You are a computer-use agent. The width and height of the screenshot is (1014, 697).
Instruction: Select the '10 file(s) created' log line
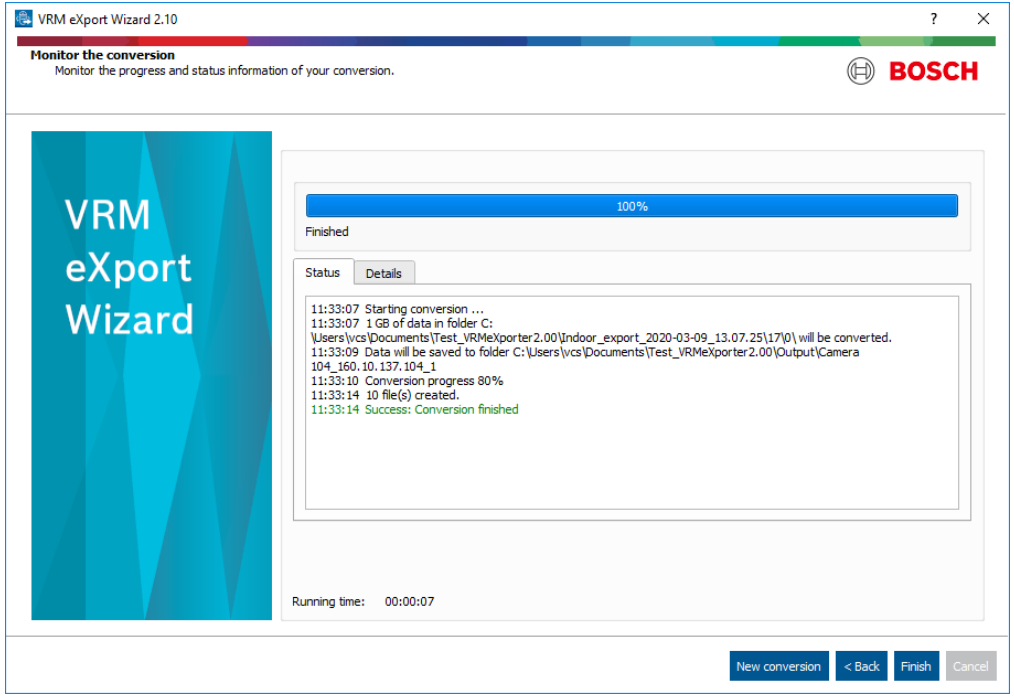411,395
